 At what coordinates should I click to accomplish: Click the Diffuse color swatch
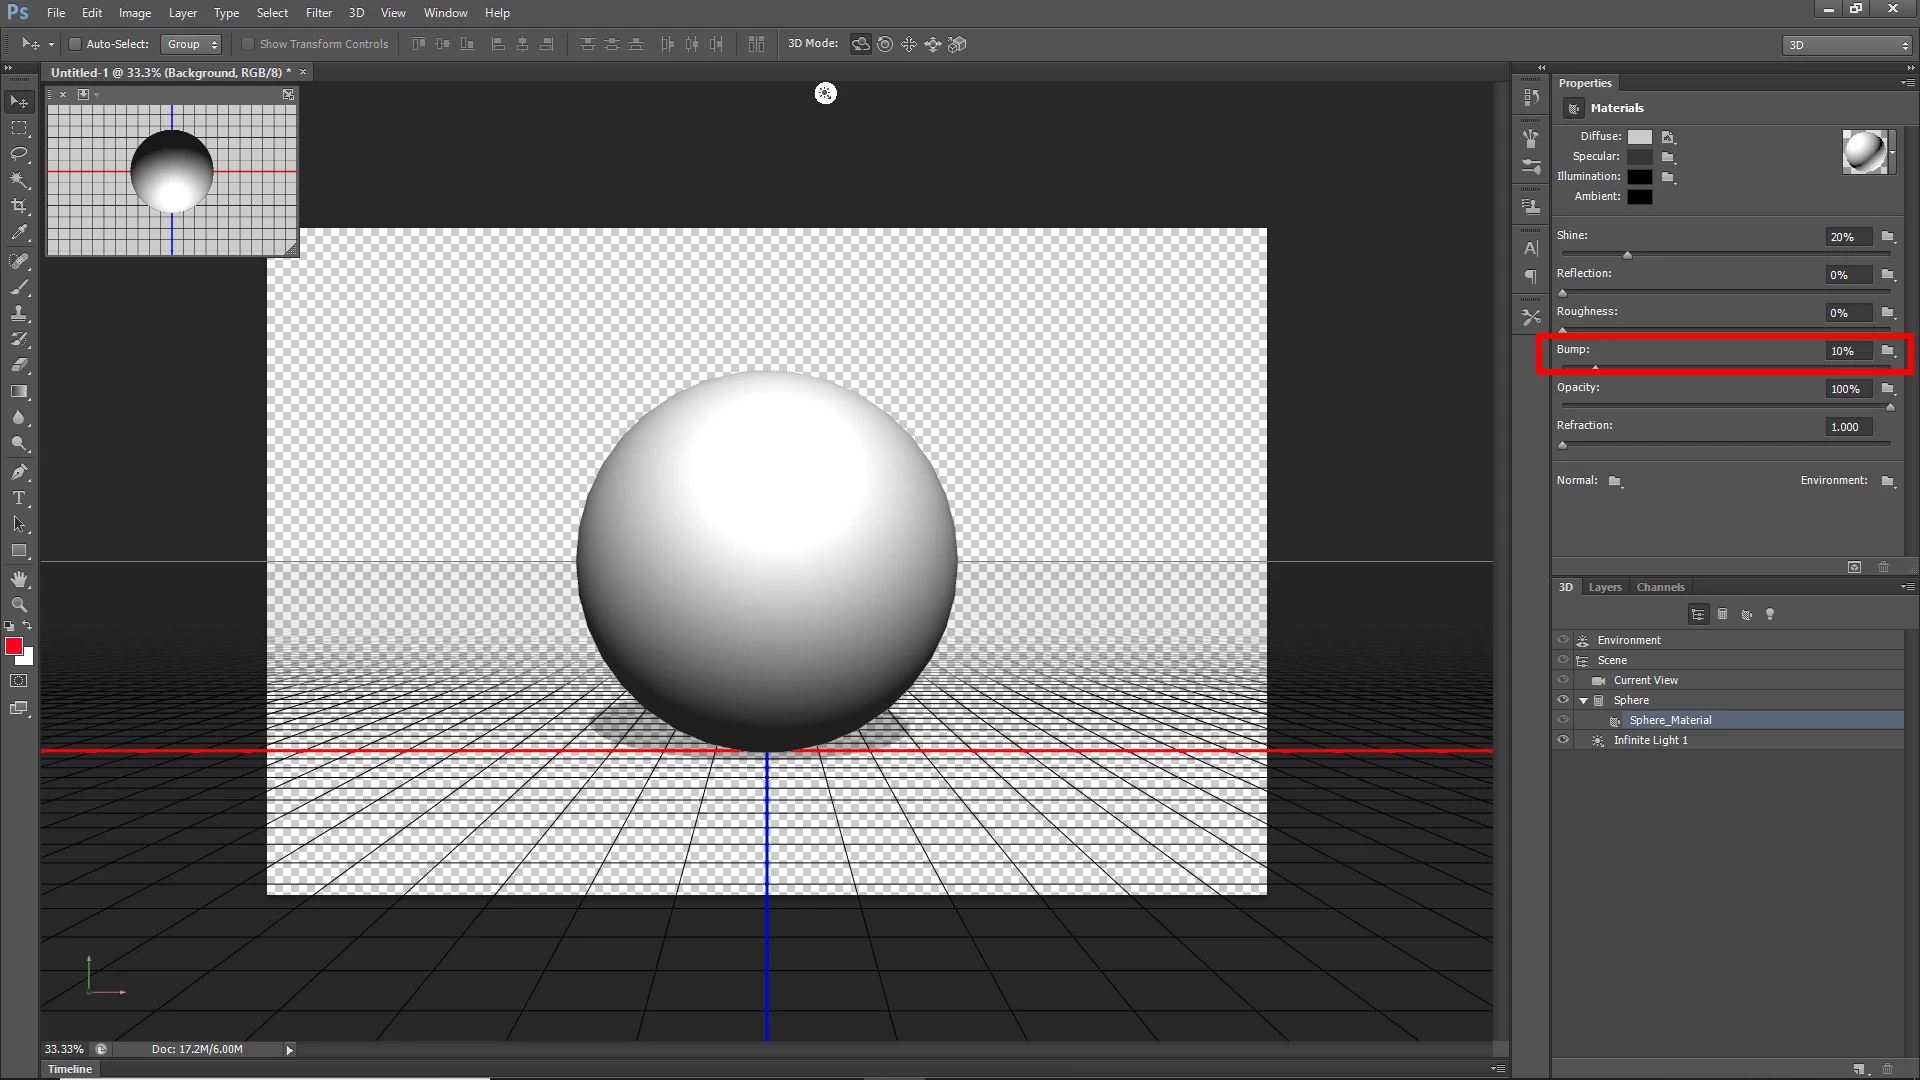point(1640,137)
